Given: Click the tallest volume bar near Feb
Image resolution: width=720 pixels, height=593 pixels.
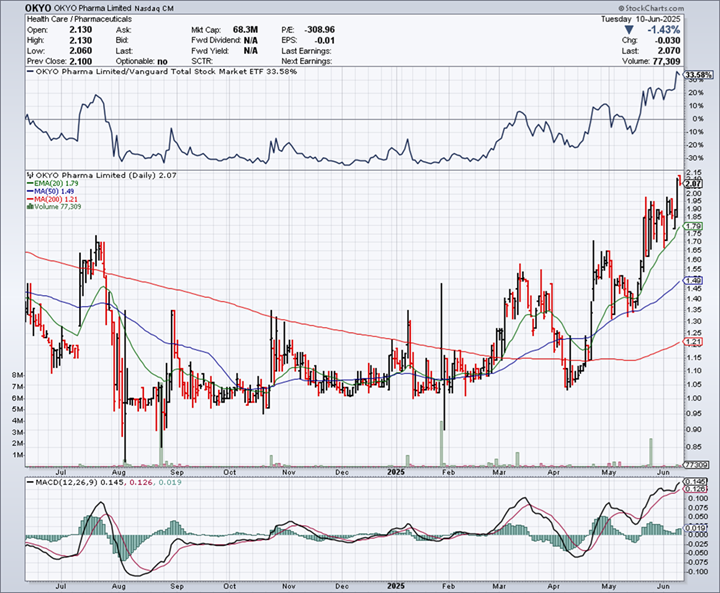Looking at the screenshot, I should click(x=442, y=443).
